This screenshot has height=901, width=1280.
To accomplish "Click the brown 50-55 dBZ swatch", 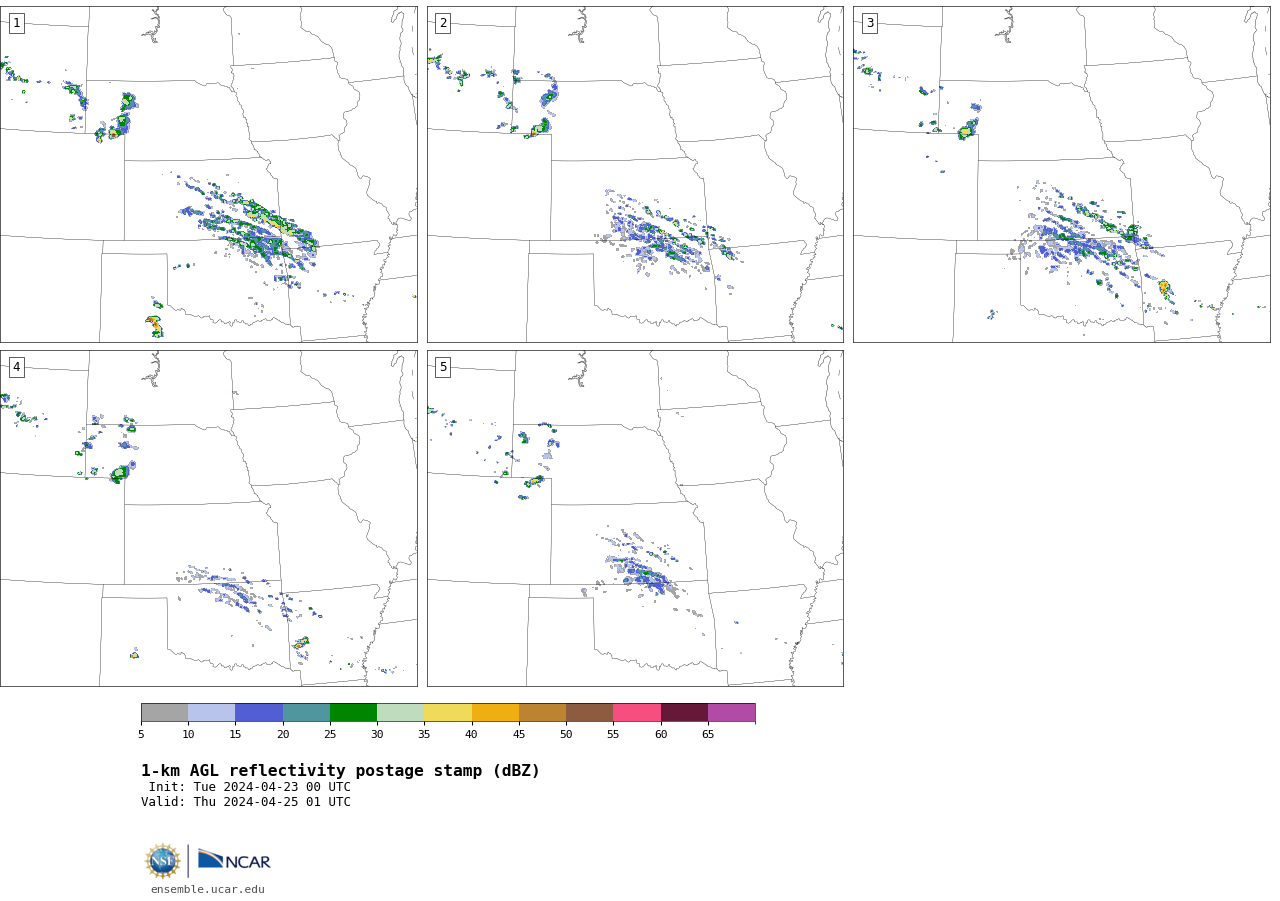I will (589, 713).
